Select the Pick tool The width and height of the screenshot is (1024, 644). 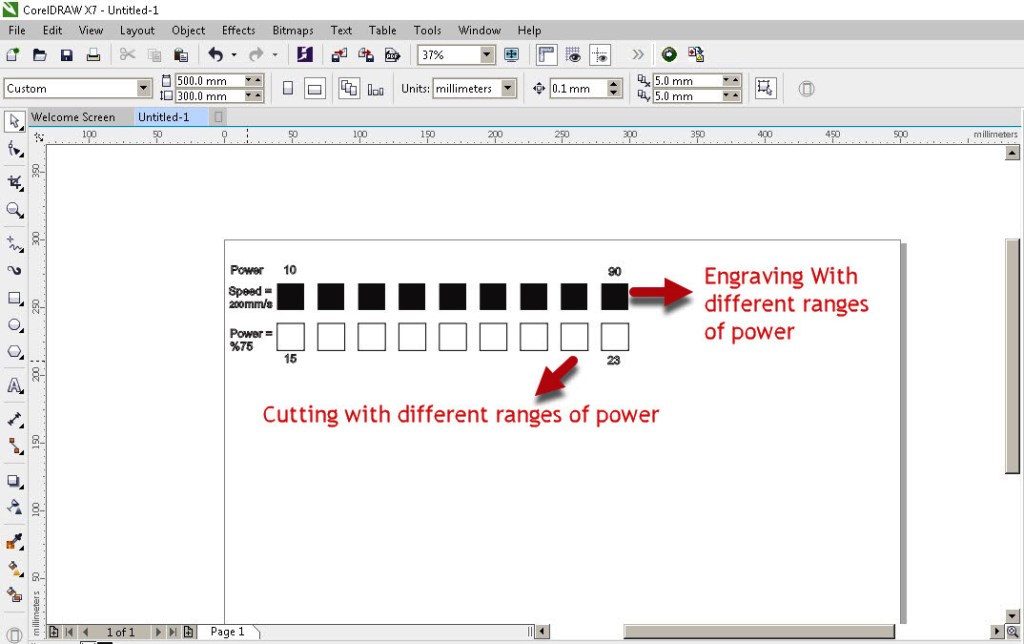click(14, 121)
